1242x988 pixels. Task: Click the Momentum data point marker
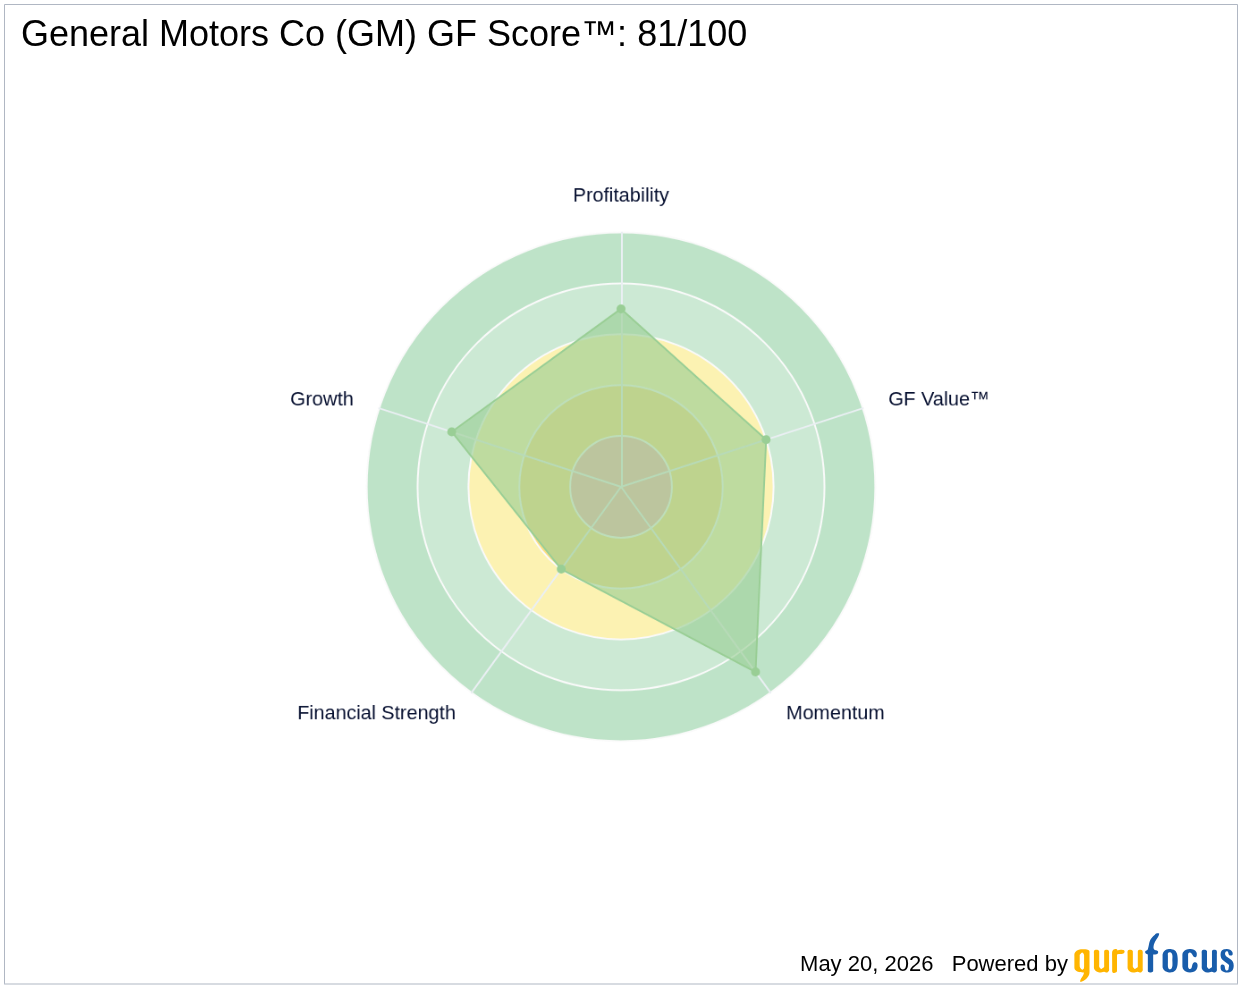(x=755, y=672)
